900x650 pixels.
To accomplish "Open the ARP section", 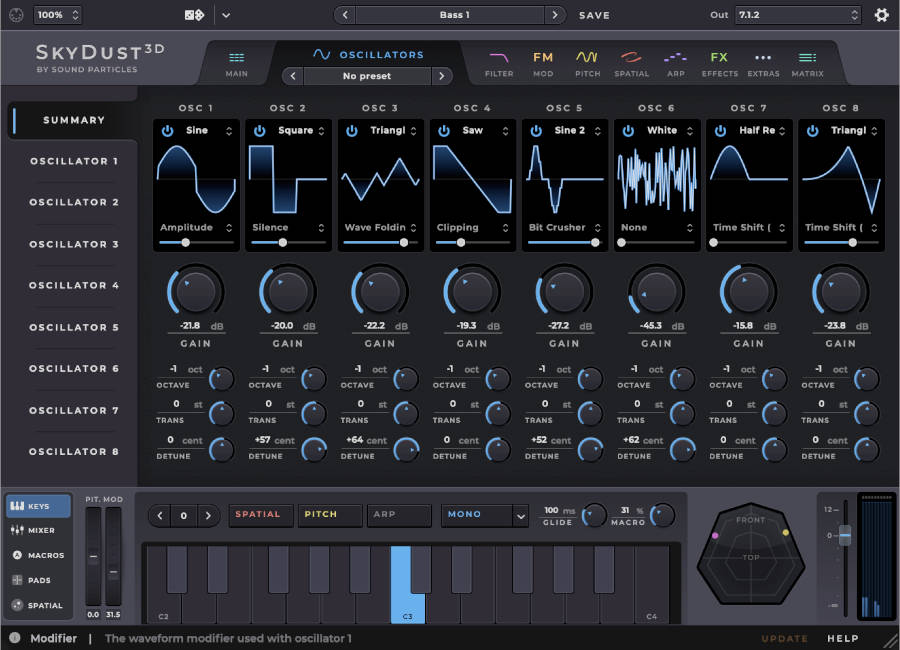I will pos(675,62).
